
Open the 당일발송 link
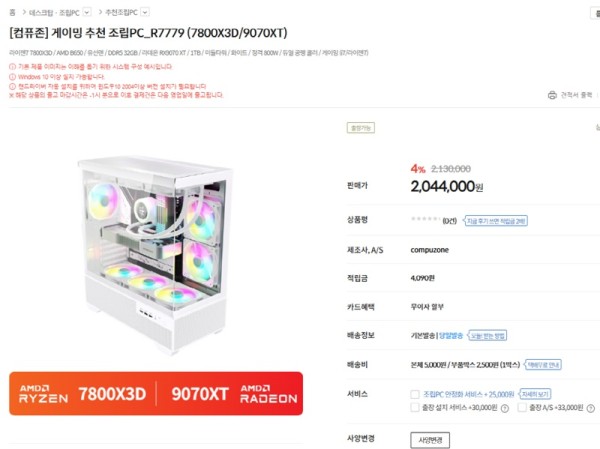coord(451,336)
